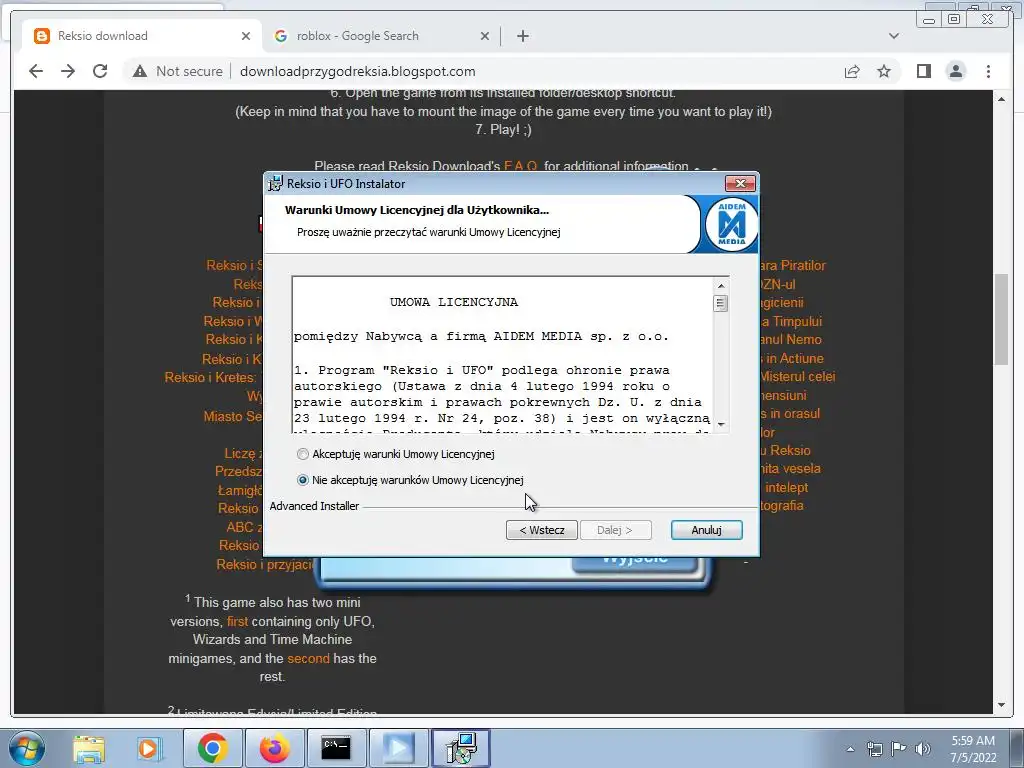Viewport: 1024px width, 768px height.
Task: Close the 'Reksio download' tab
Action: 246,36
